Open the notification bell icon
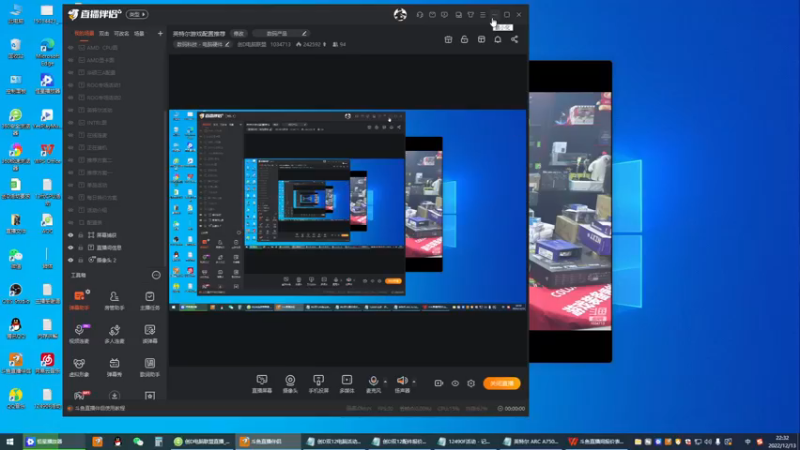This screenshot has height=450, width=800. pyautogui.click(x=497, y=39)
